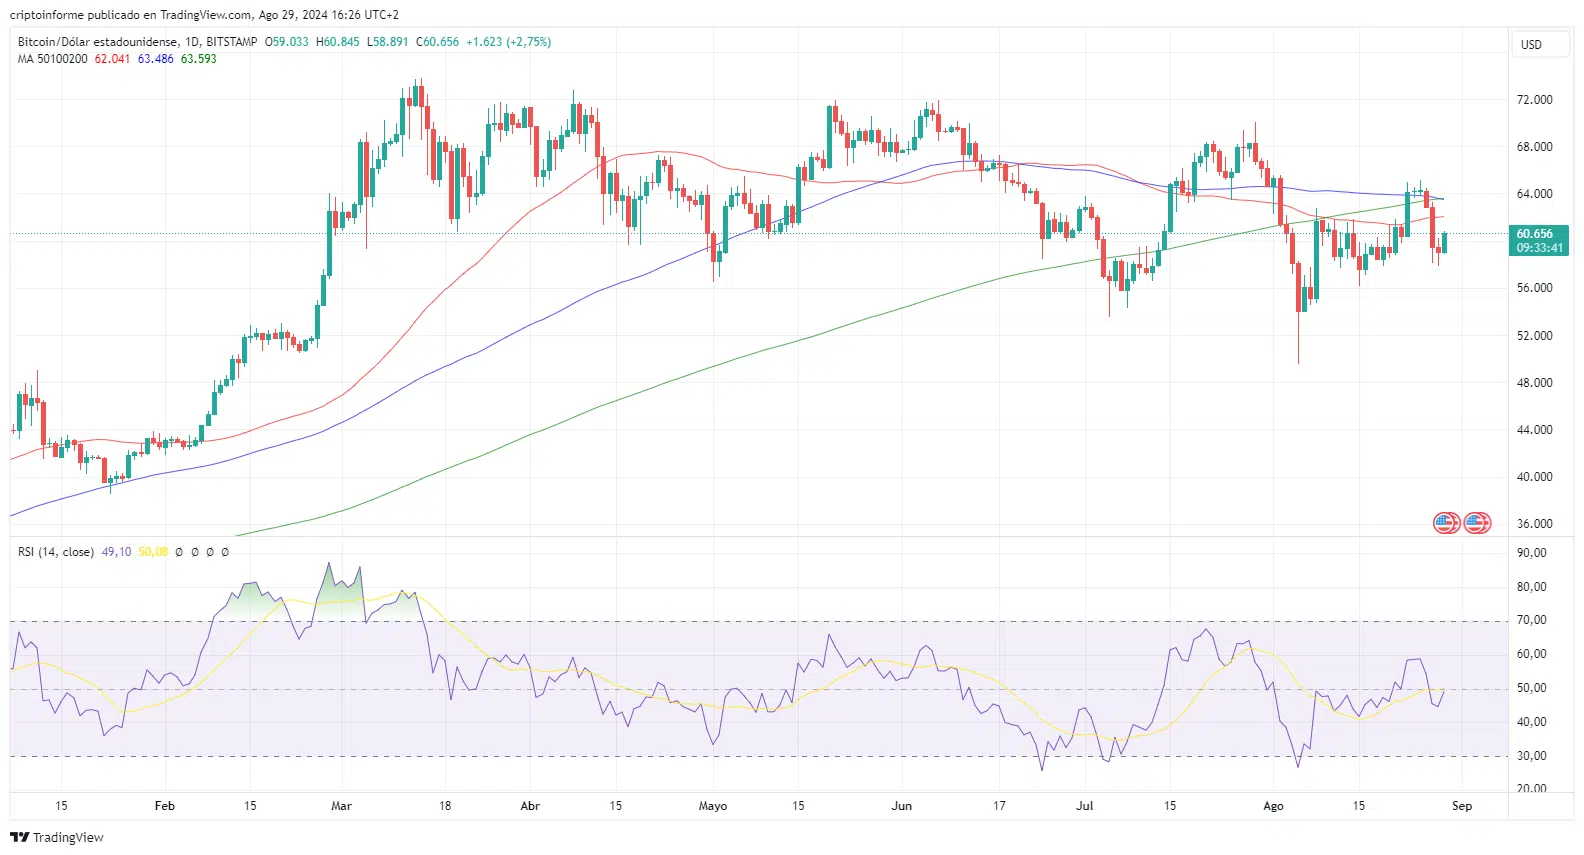Click the yellow RSI average value 50,08
The image size is (1584, 855).
pos(153,552)
